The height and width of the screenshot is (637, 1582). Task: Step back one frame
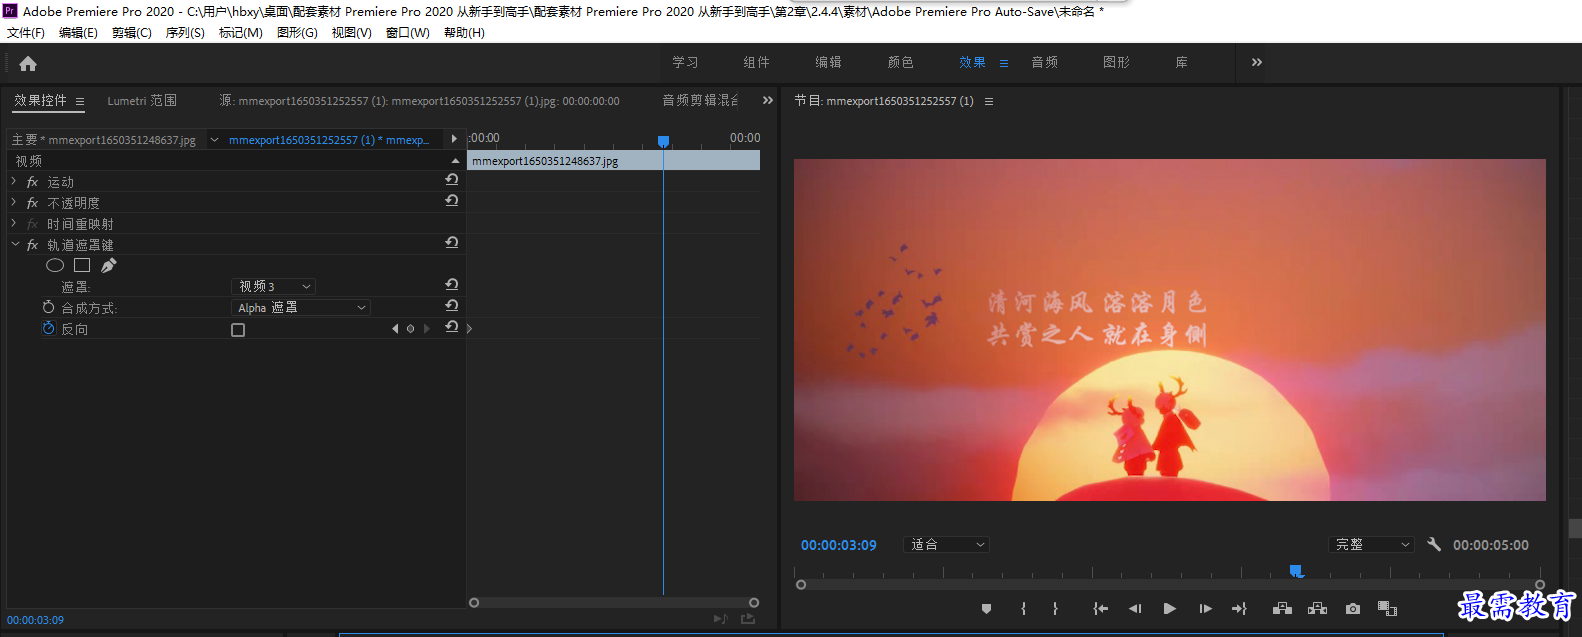coord(1135,608)
